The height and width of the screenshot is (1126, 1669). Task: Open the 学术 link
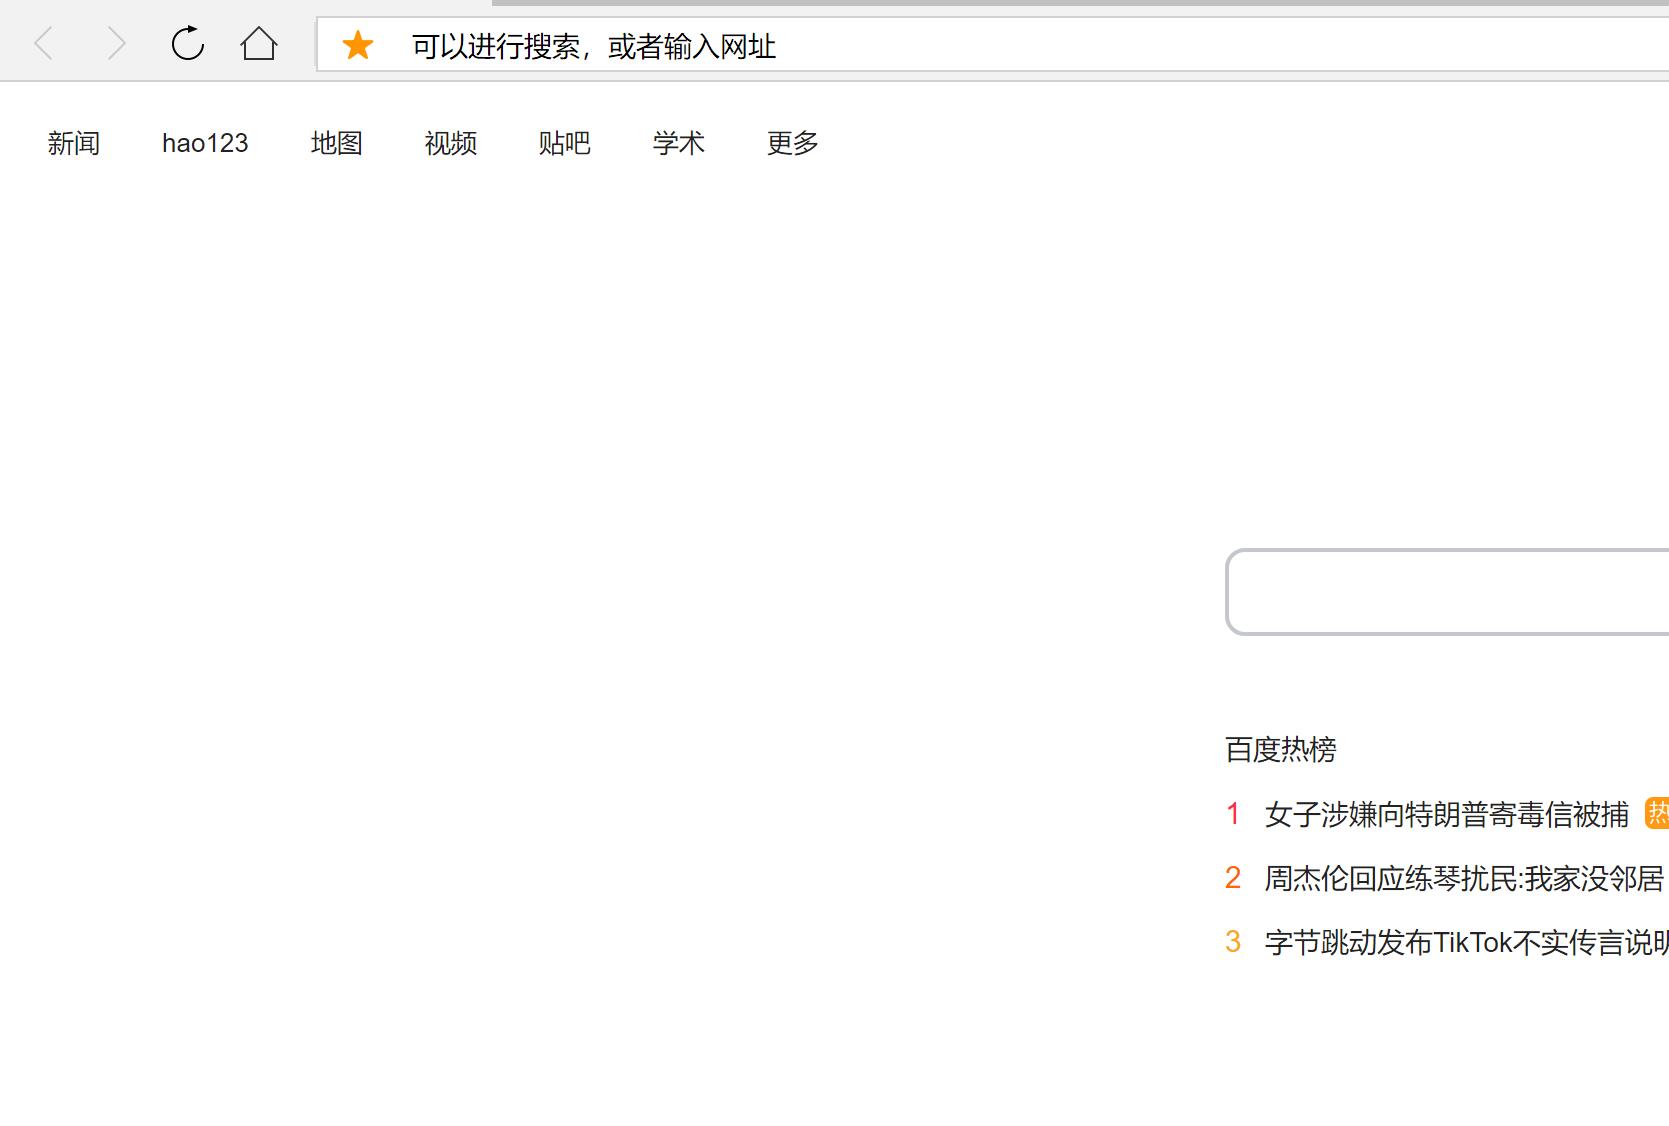coord(678,143)
